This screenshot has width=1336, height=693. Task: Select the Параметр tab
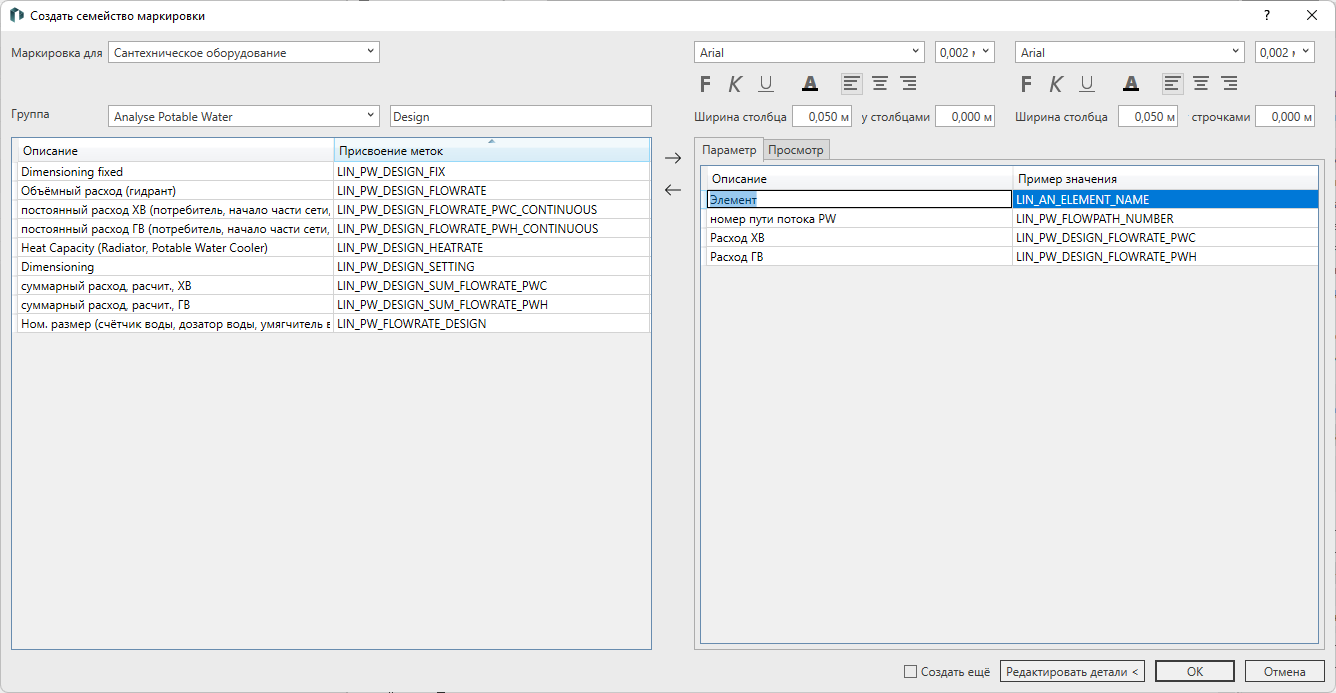click(729, 150)
